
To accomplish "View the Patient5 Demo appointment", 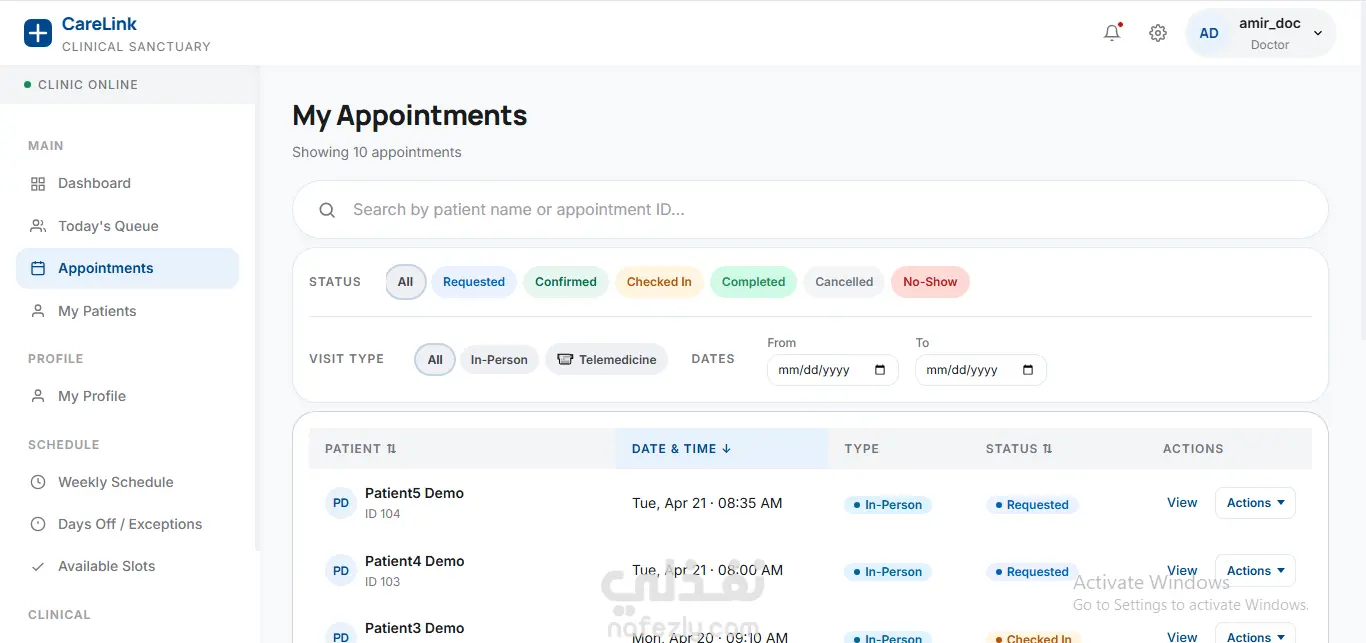I will point(1182,503).
